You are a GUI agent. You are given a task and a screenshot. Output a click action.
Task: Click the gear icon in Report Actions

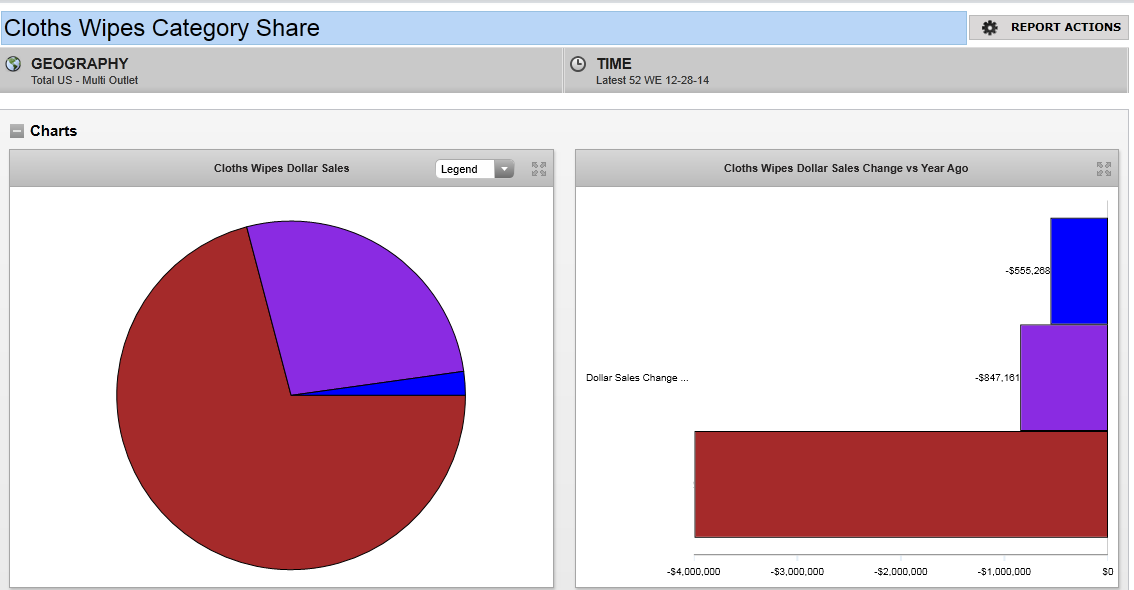[989, 28]
